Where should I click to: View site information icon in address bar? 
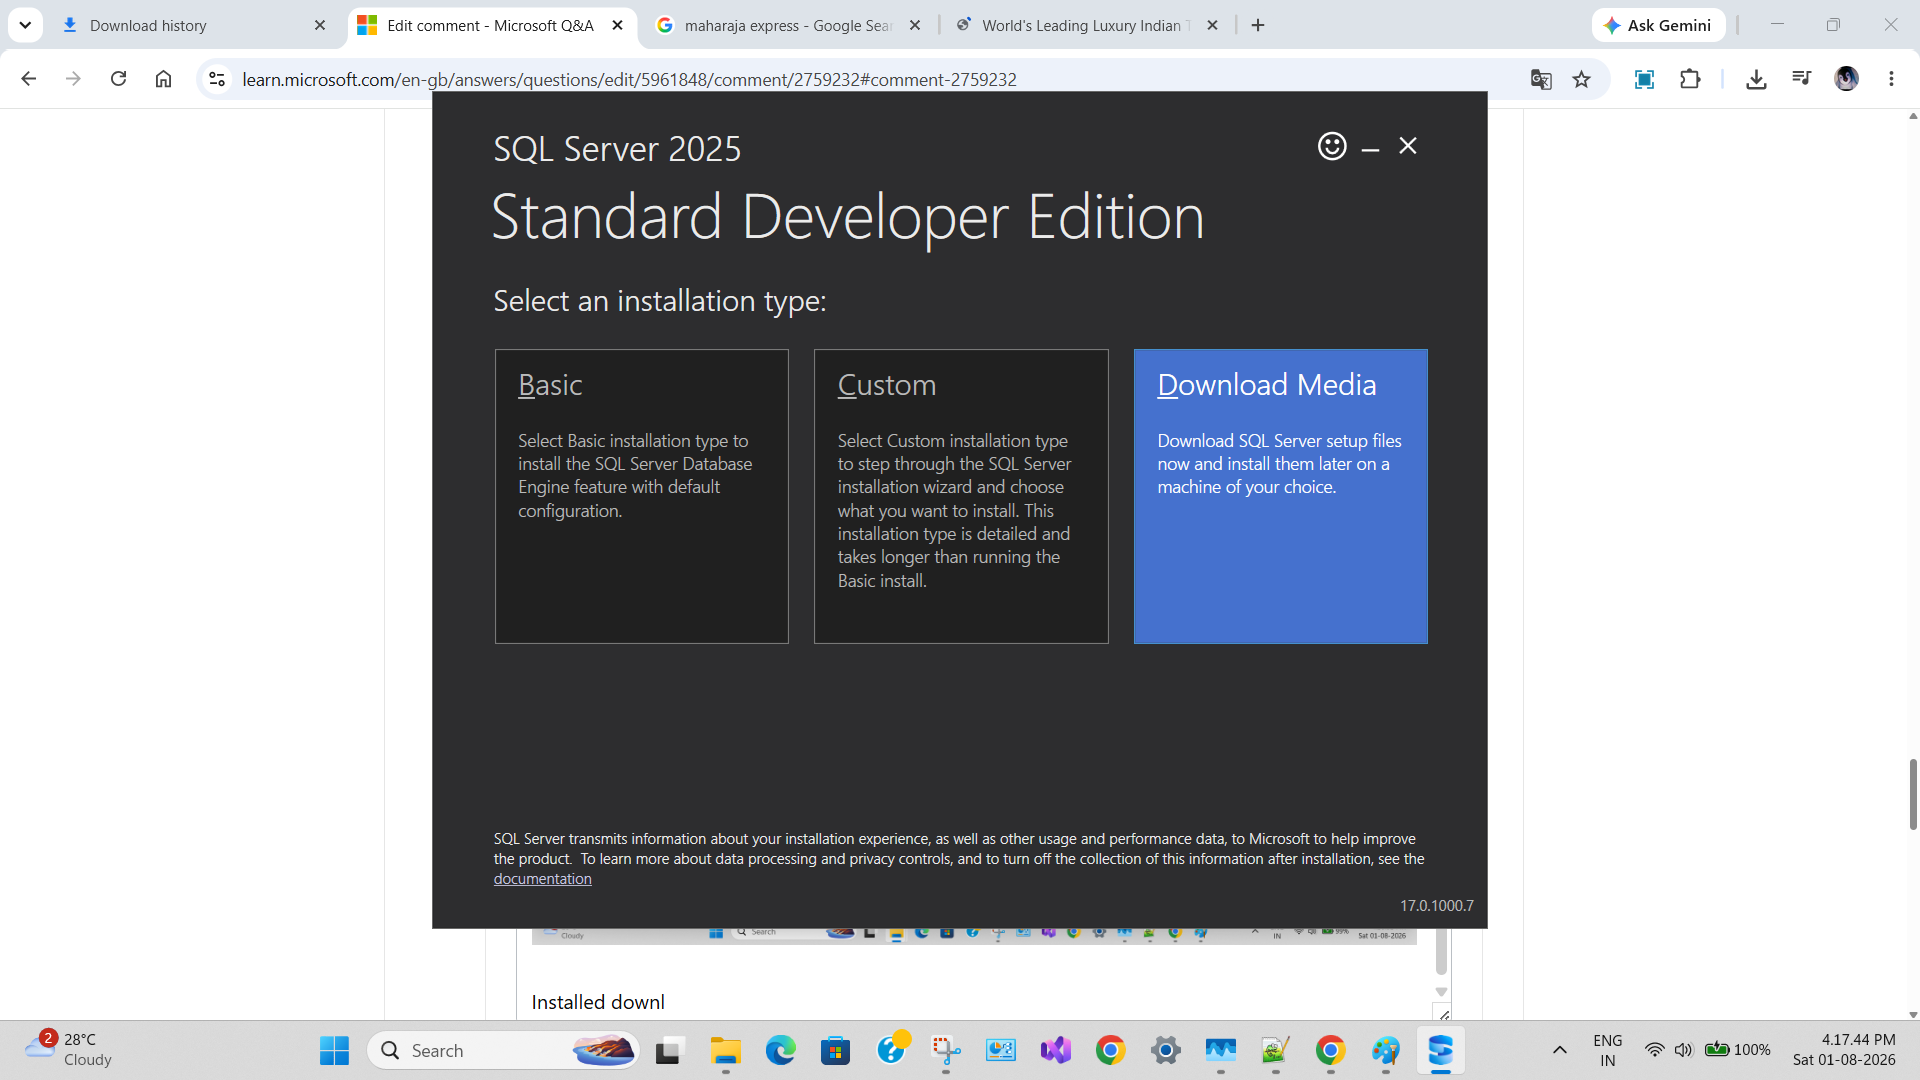[217, 79]
